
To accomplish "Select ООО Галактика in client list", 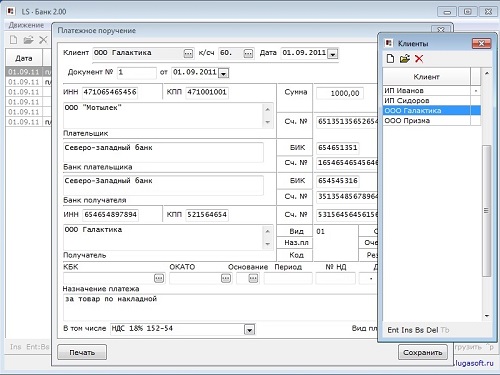I will click(431, 111).
